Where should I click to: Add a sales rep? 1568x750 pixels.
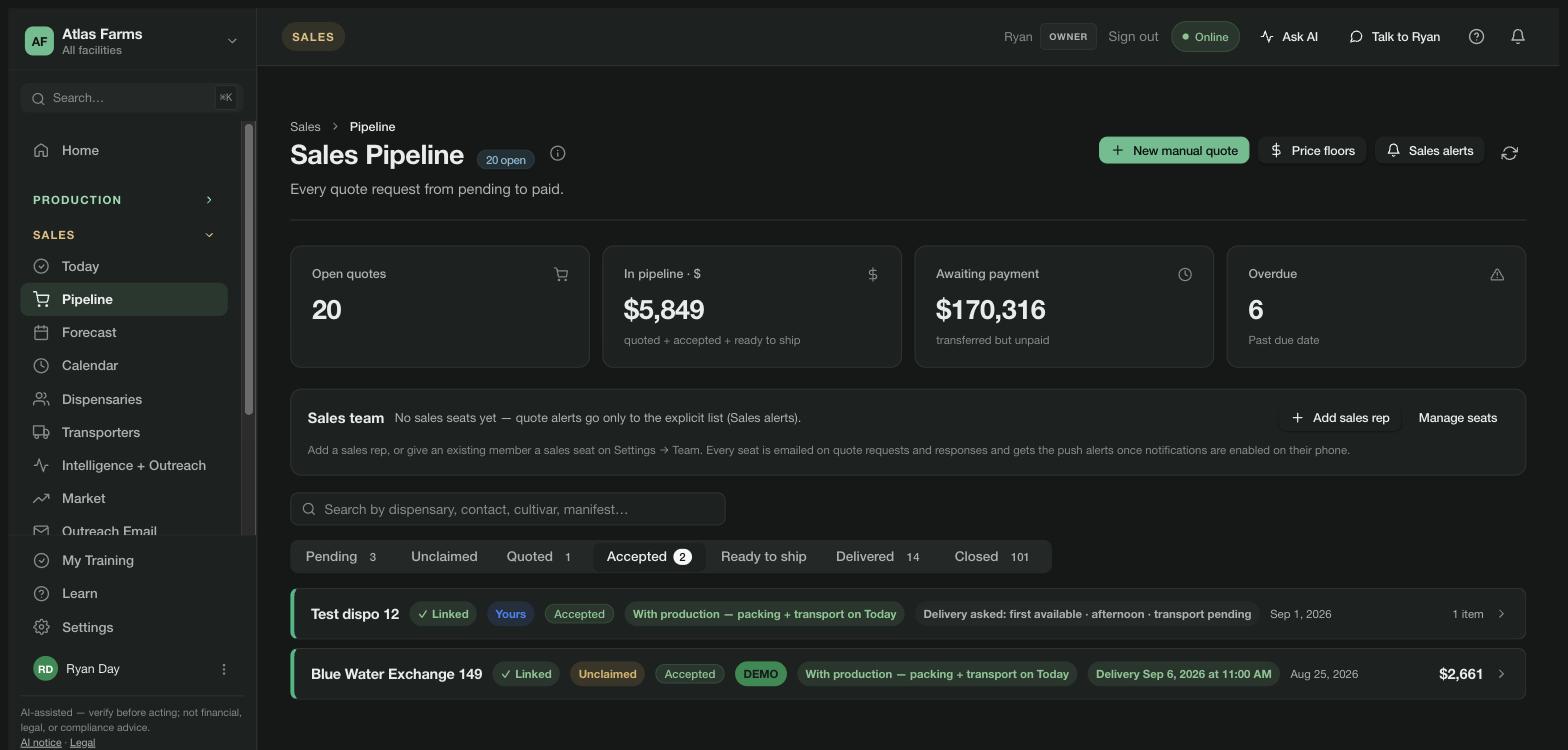[1341, 418]
